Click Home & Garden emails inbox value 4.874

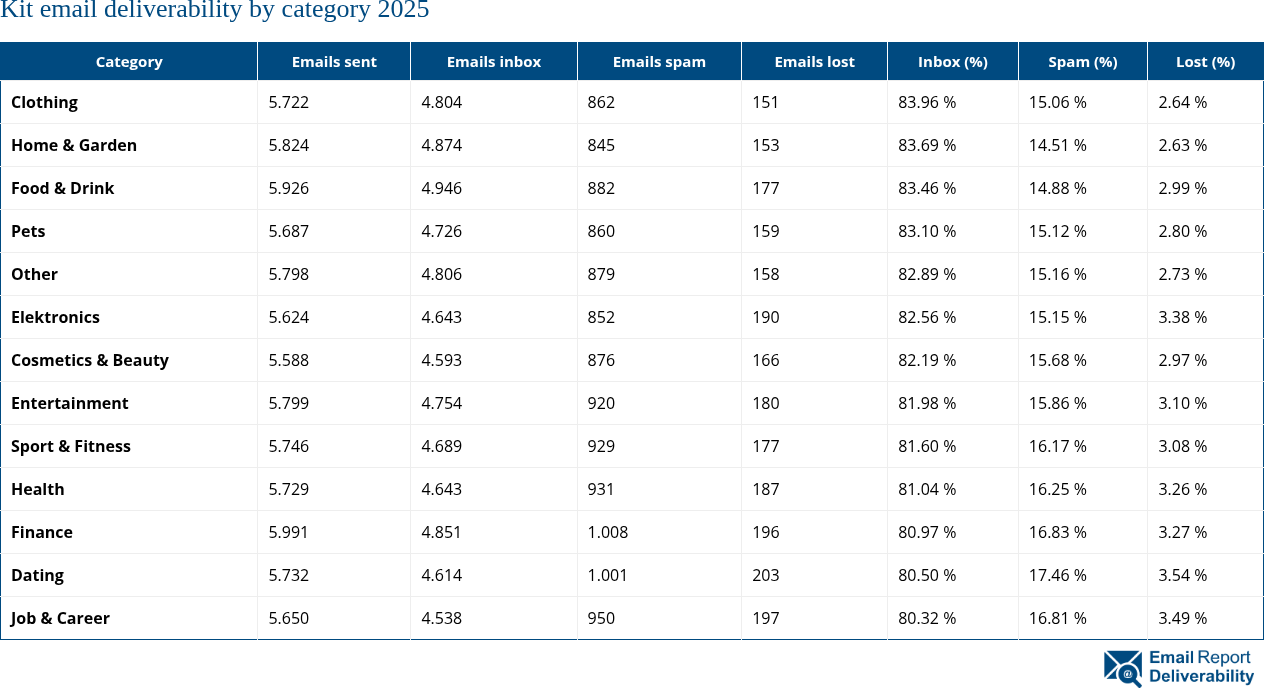click(x=442, y=145)
